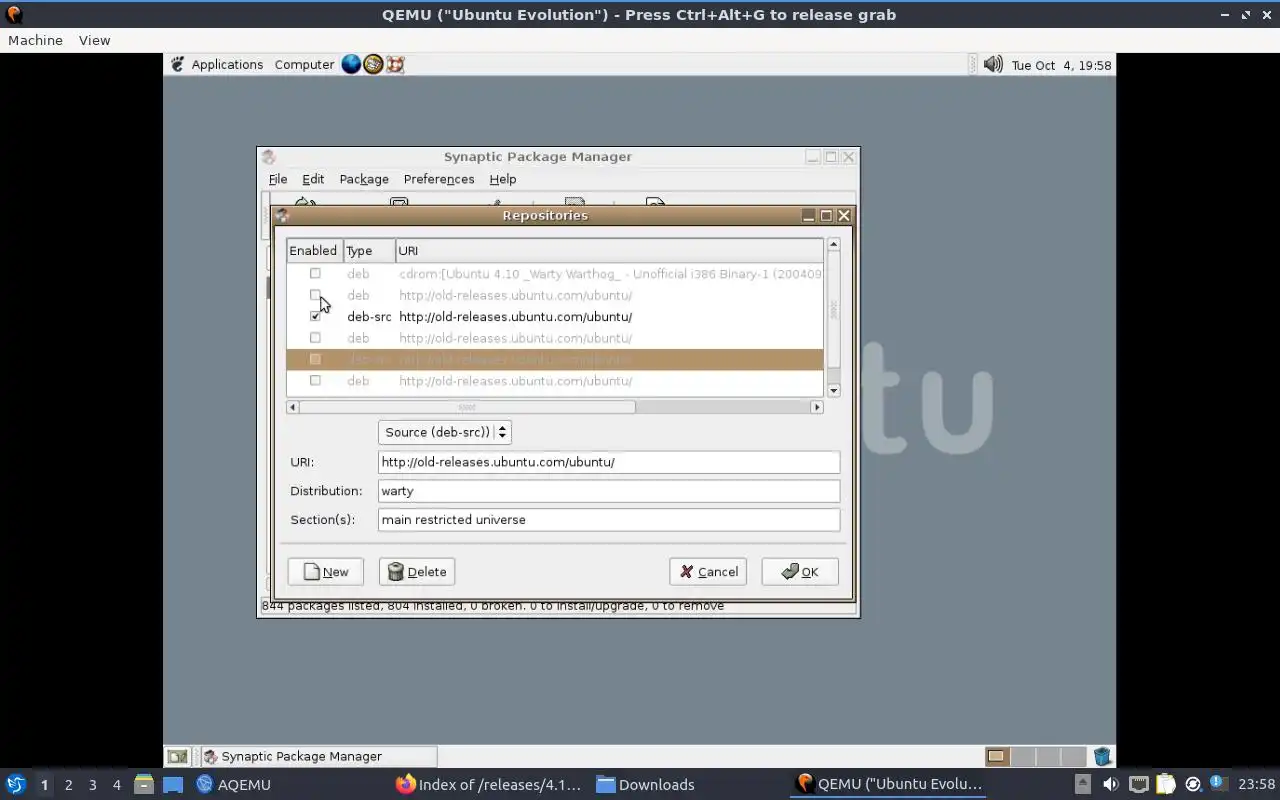Click the Section(s) field with main restricted universe

coord(609,520)
